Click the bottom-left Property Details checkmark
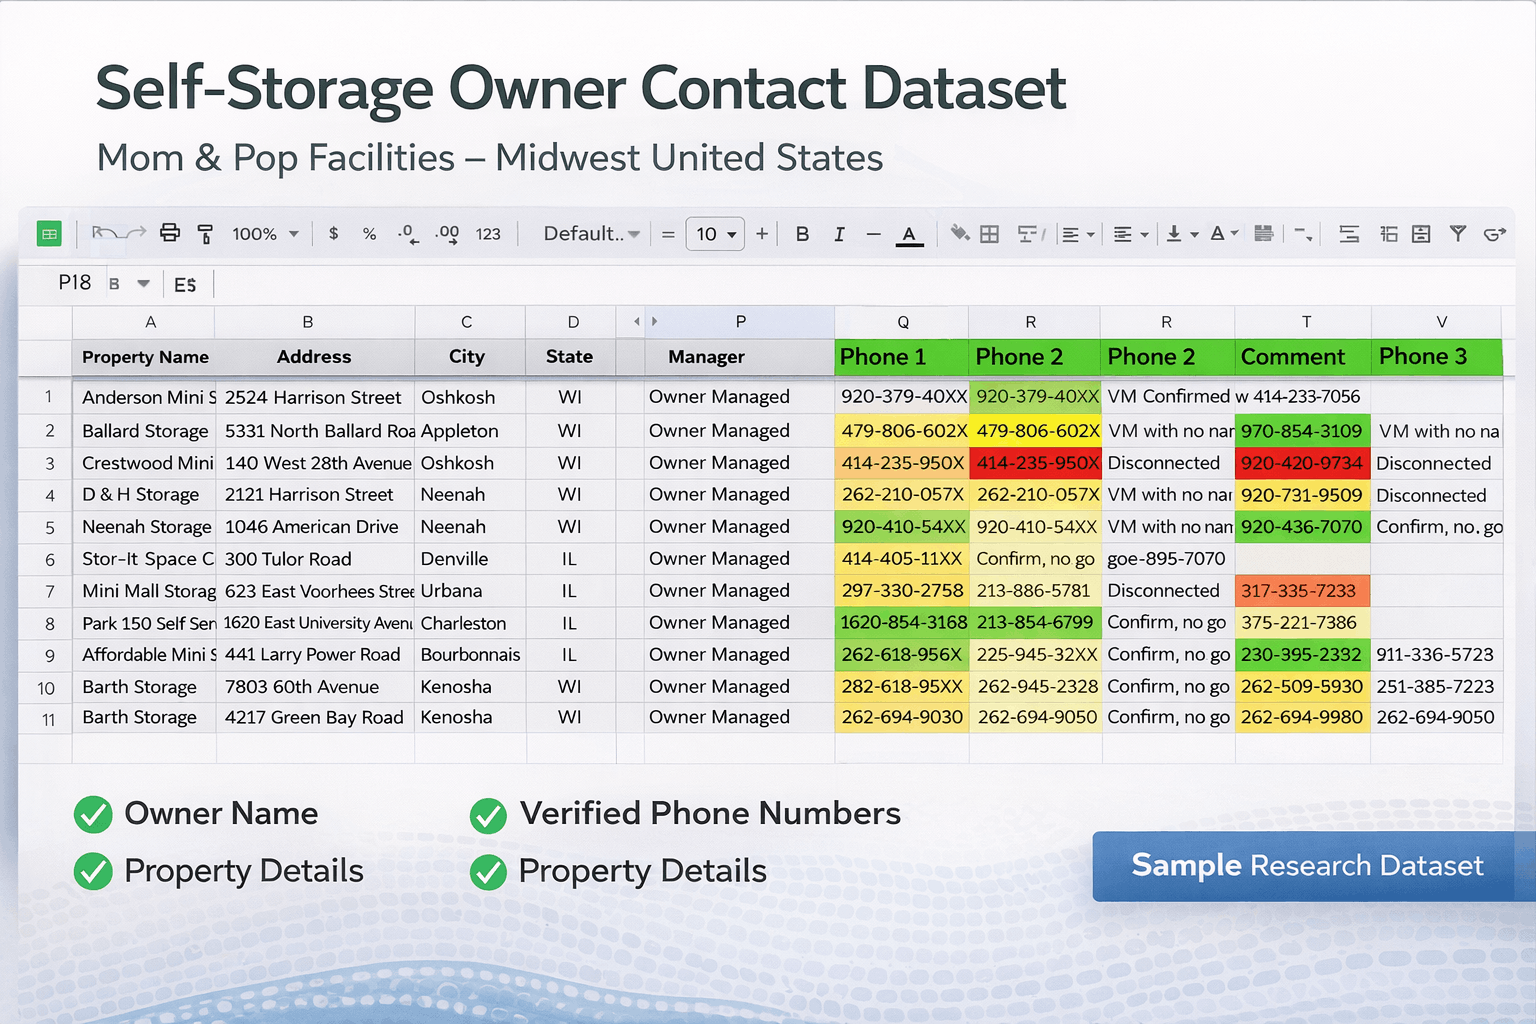The image size is (1536, 1024). point(93,871)
